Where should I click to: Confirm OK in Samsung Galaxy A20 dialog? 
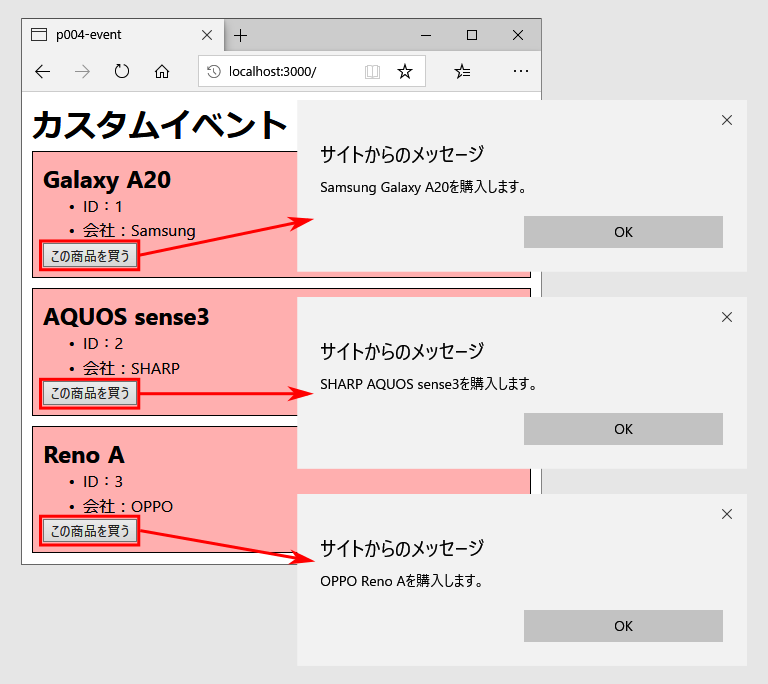coord(623,232)
